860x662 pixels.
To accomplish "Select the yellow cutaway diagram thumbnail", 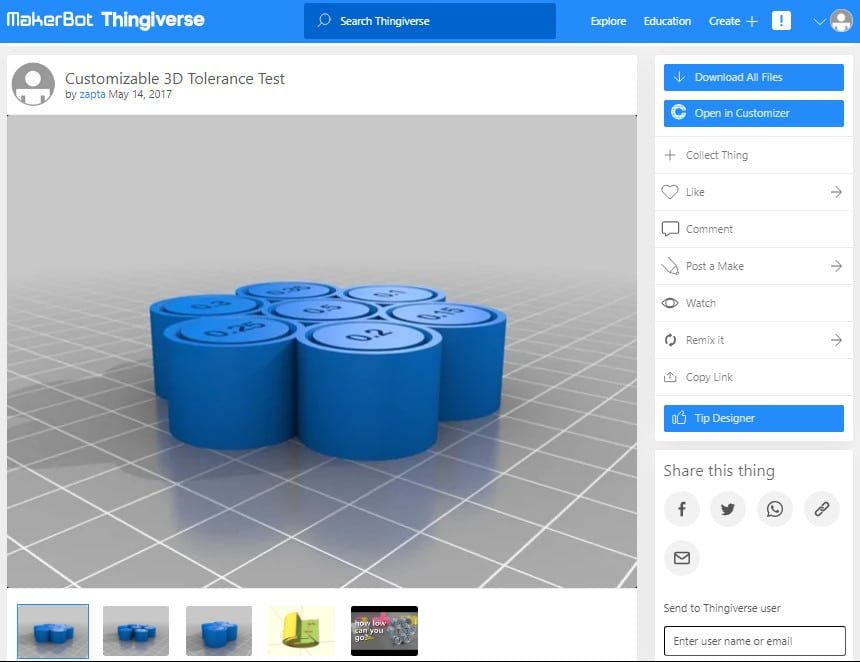I will point(301,631).
